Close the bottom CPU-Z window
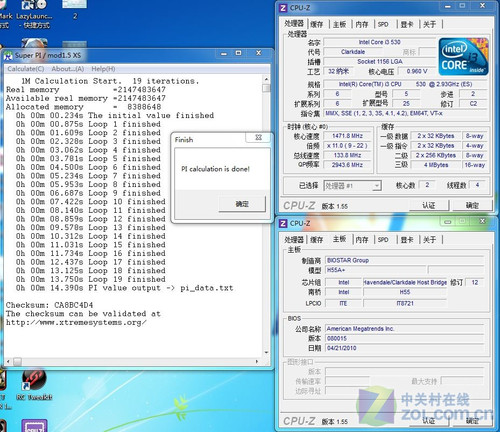 (x=482, y=221)
